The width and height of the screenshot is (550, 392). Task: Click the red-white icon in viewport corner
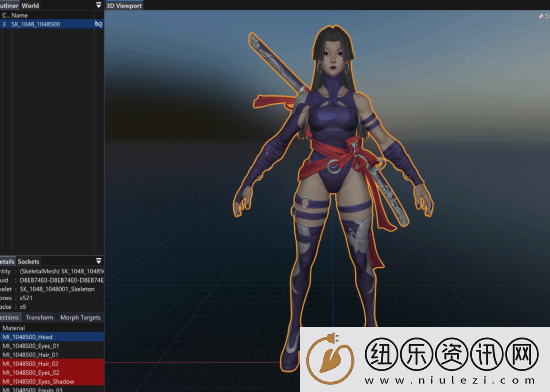point(541,16)
